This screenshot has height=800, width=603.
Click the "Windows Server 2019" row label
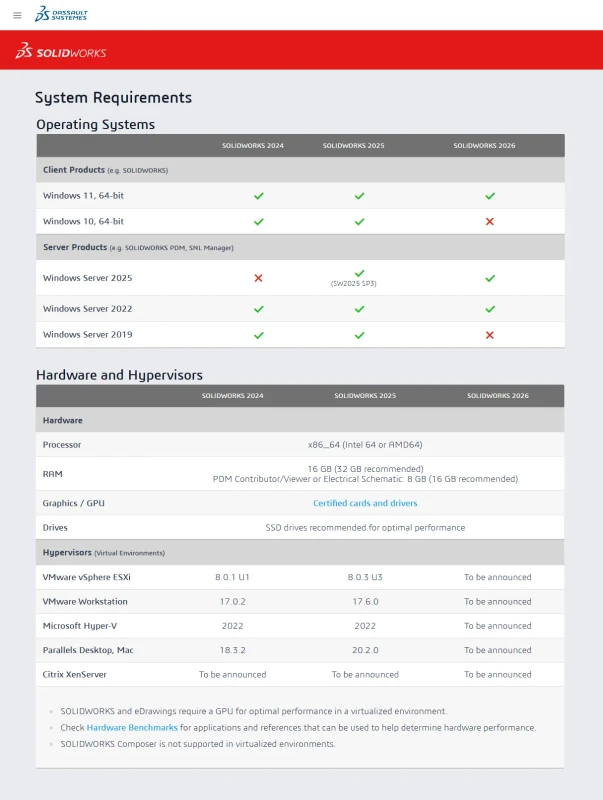coord(87,335)
